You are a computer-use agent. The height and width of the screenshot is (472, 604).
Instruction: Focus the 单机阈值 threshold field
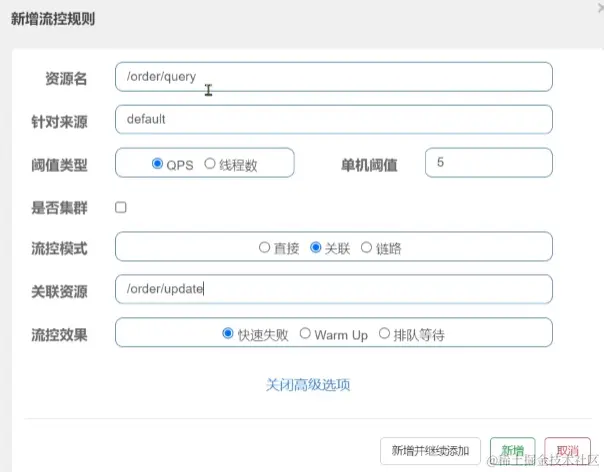489,163
